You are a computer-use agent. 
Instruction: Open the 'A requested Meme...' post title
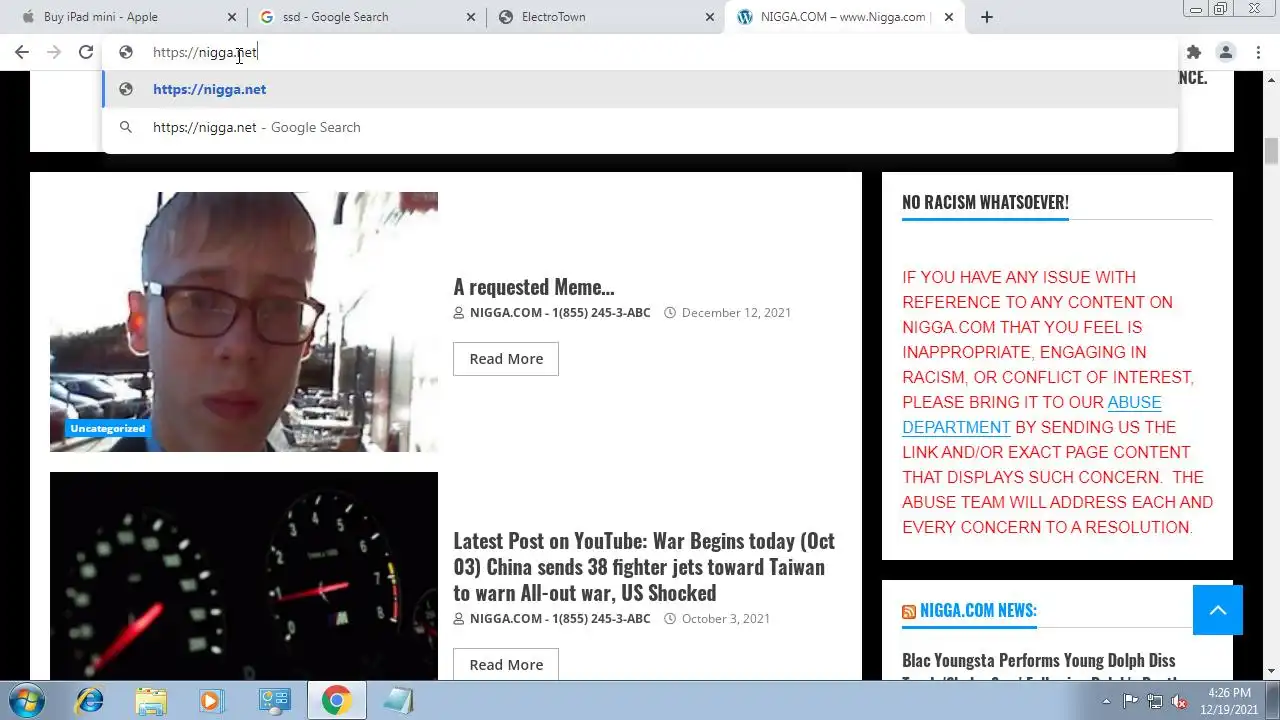point(534,287)
